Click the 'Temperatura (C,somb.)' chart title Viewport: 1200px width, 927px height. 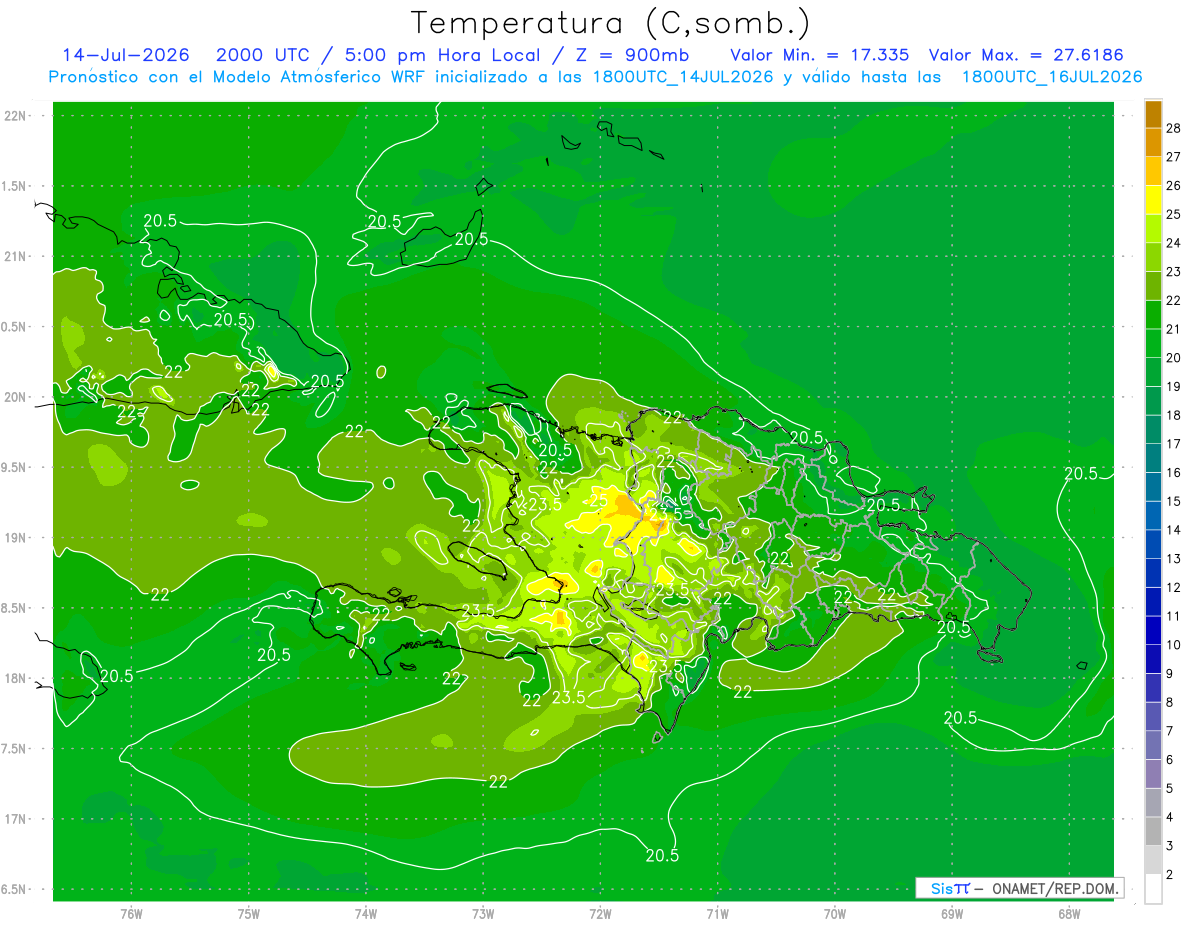(611, 24)
